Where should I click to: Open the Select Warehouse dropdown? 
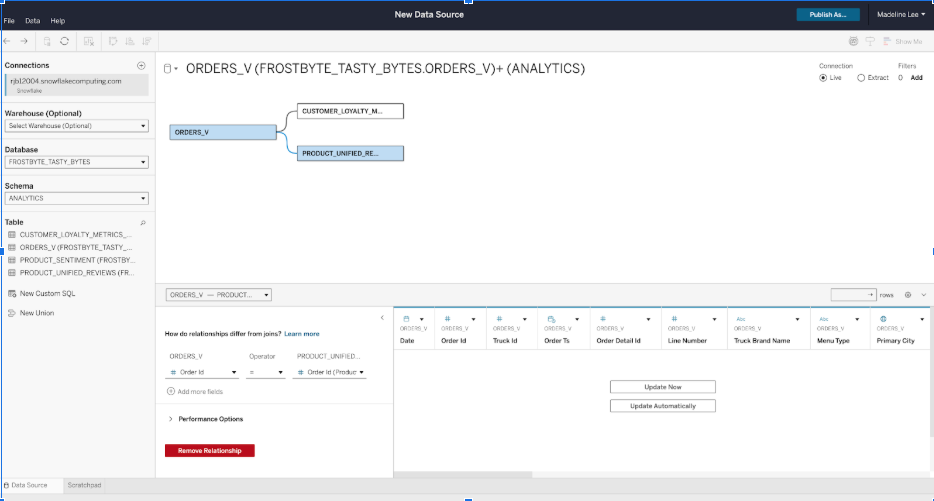point(76,126)
